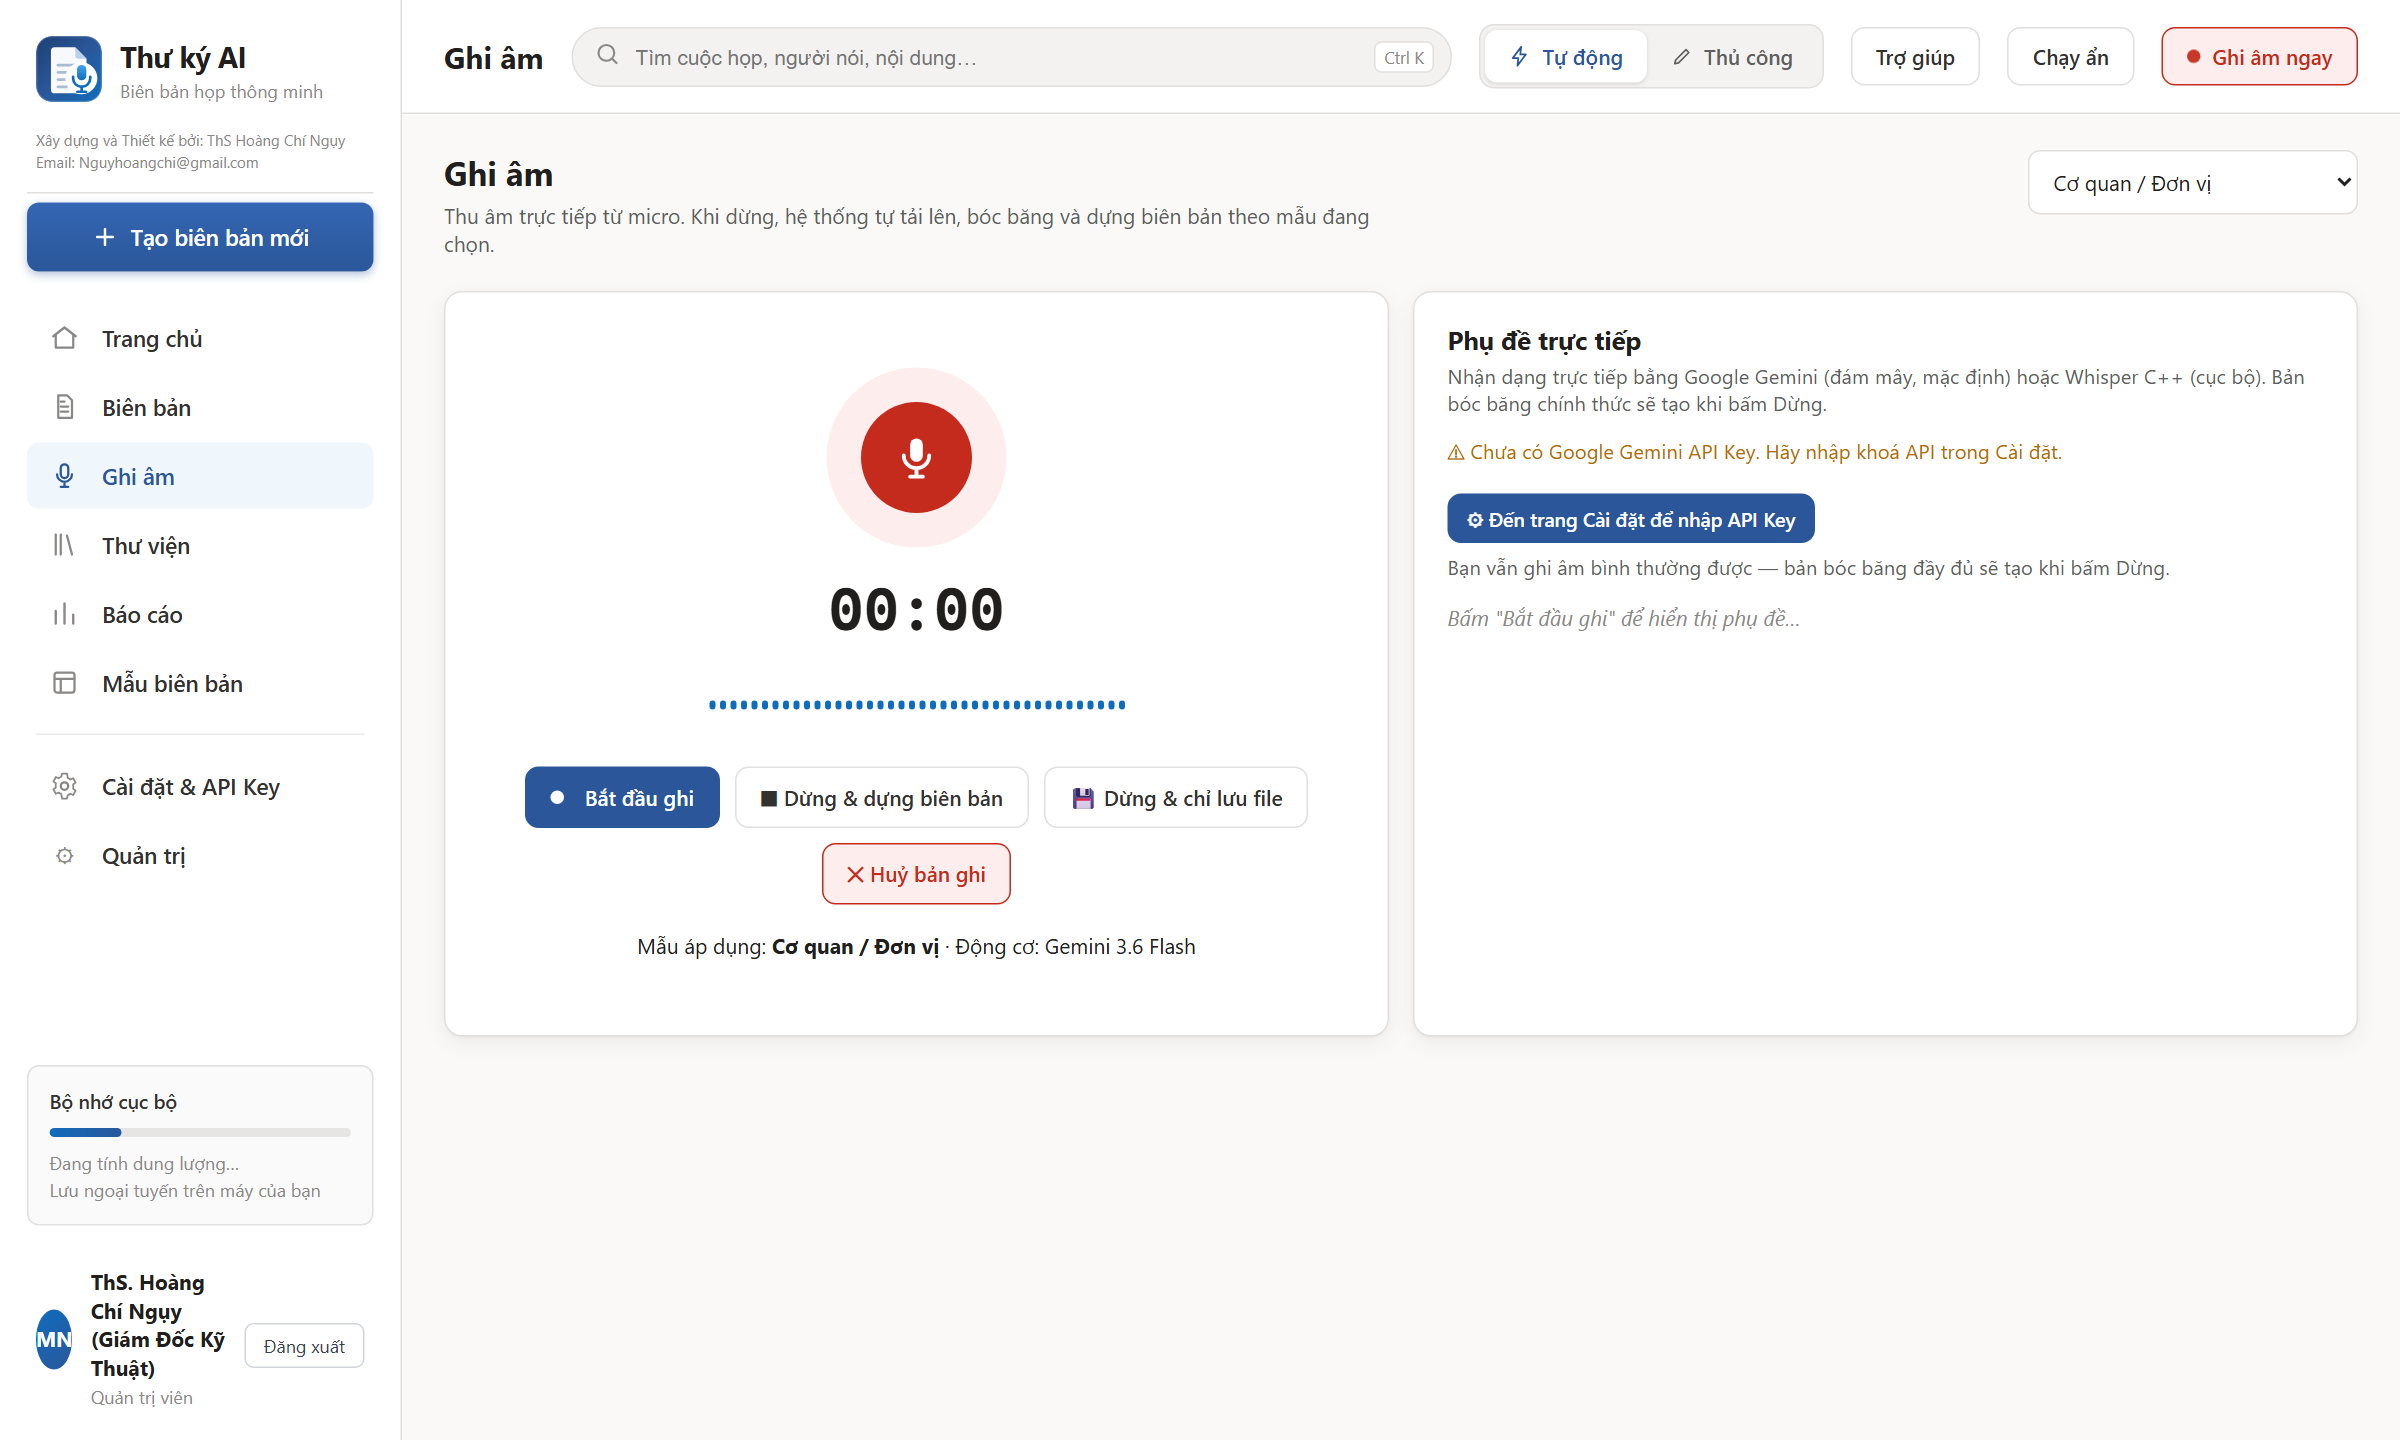Screen dimensions: 2400x1440
Task: Click the Gemini API Key warning text
Action: coord(1754,452)
